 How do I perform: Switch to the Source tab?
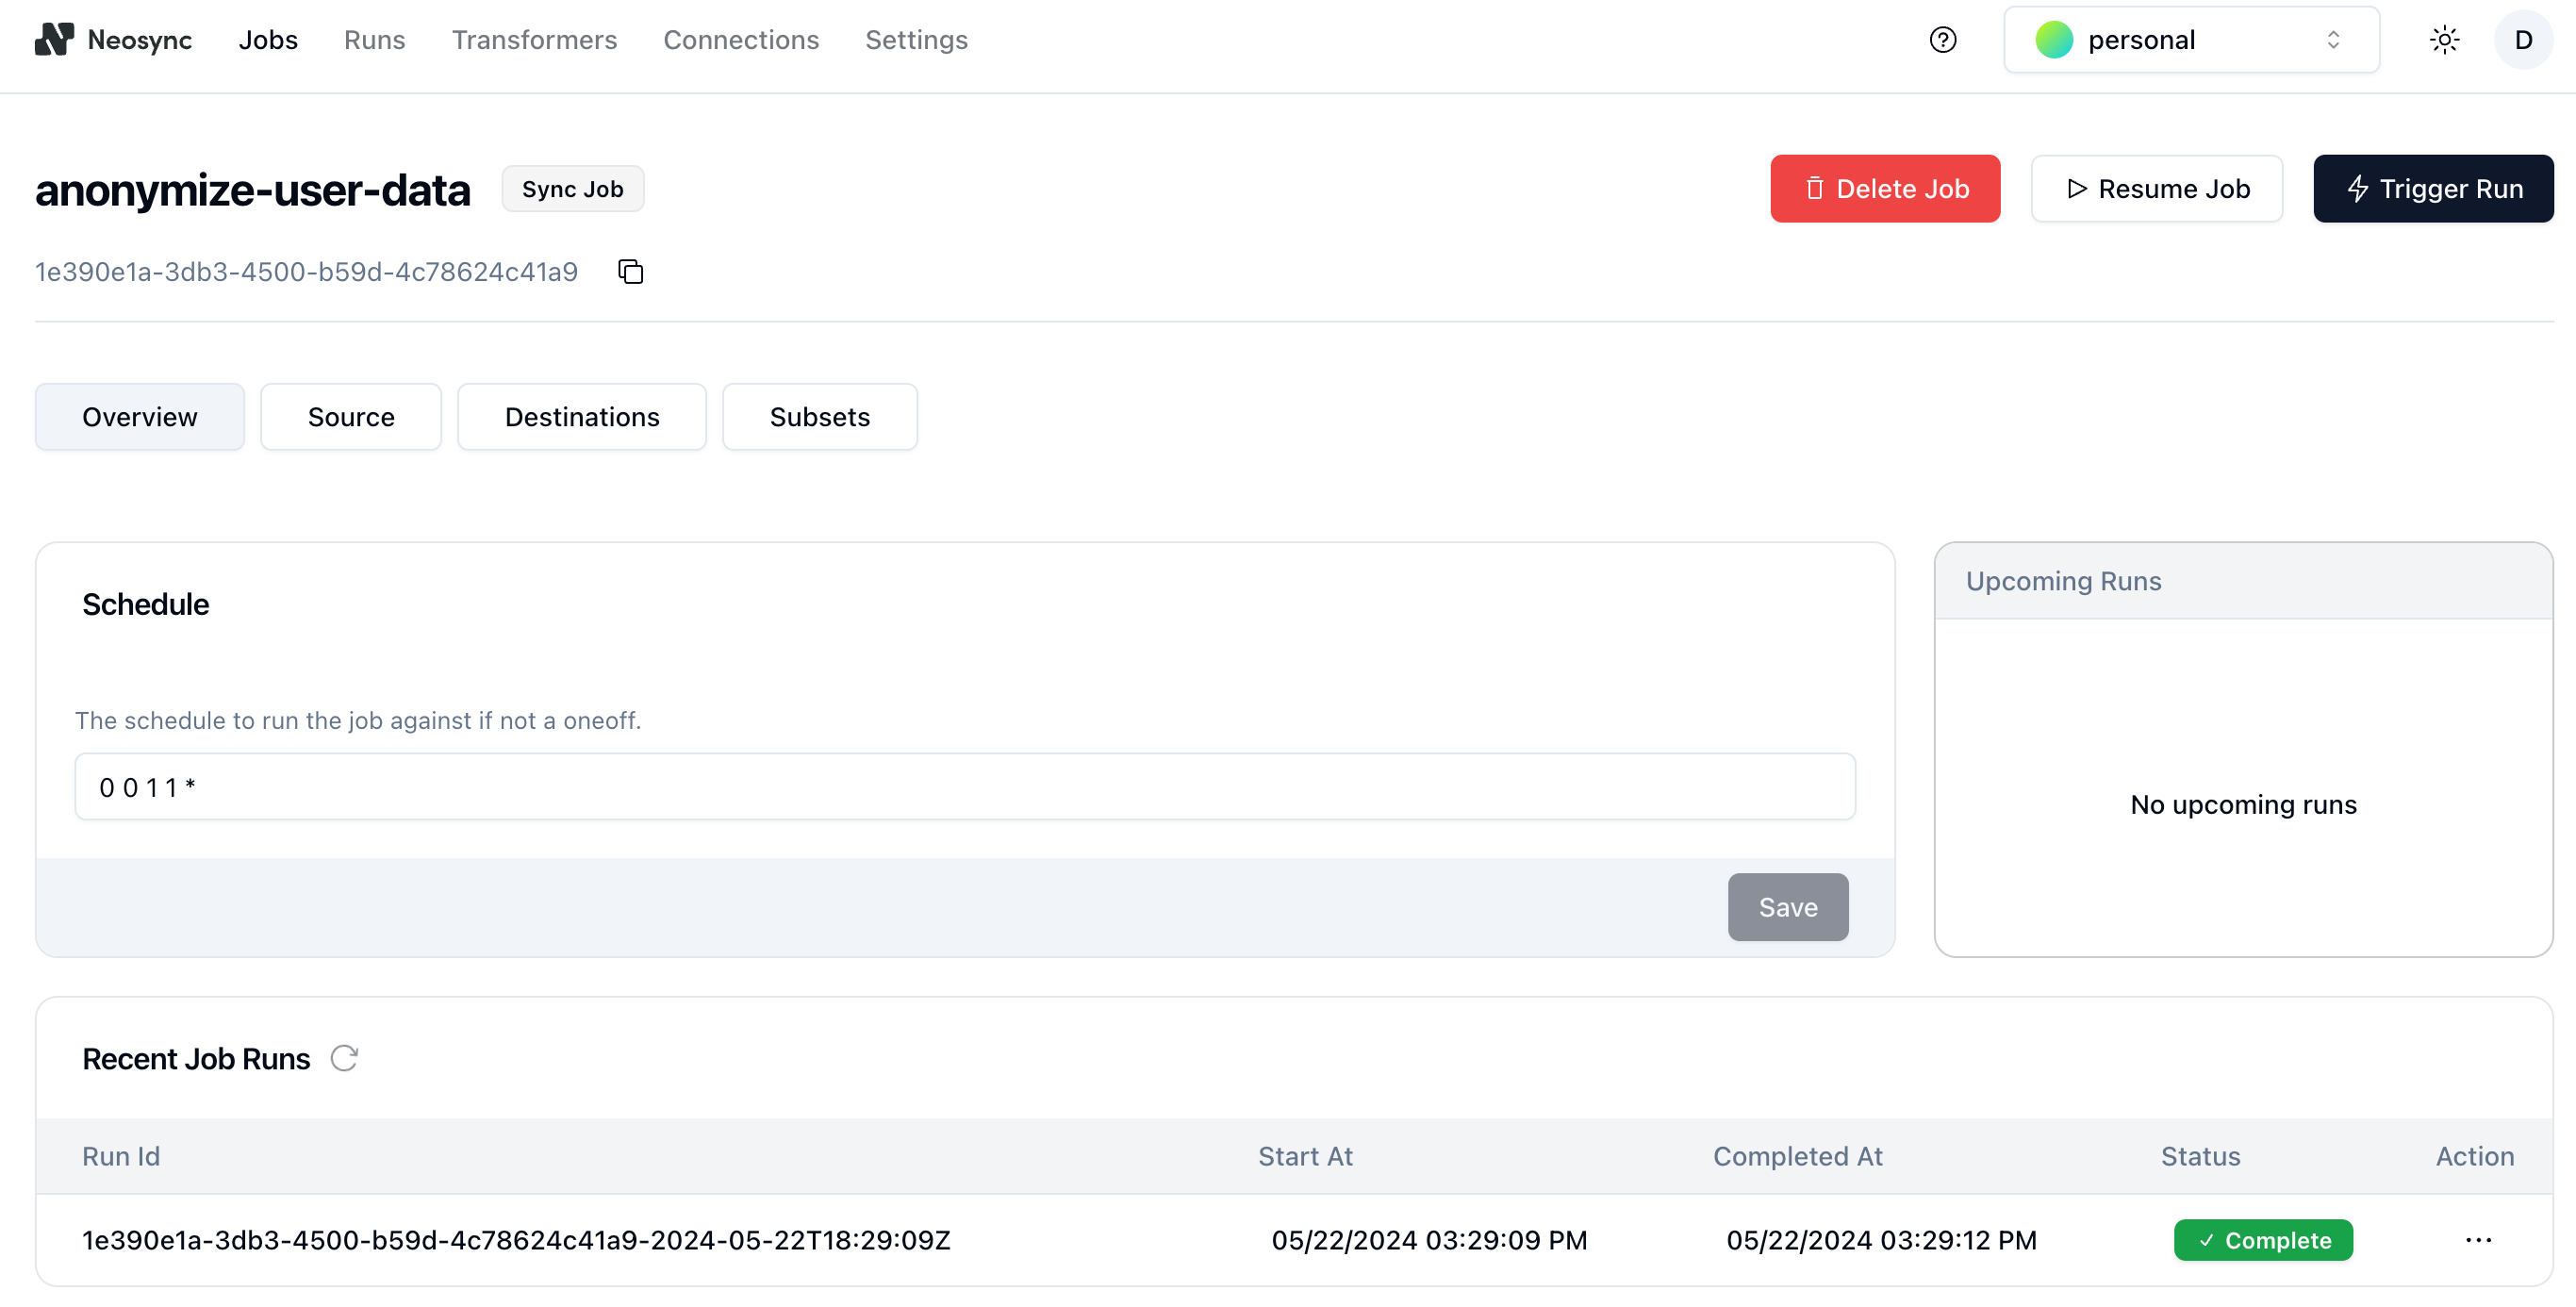[350, 417]
